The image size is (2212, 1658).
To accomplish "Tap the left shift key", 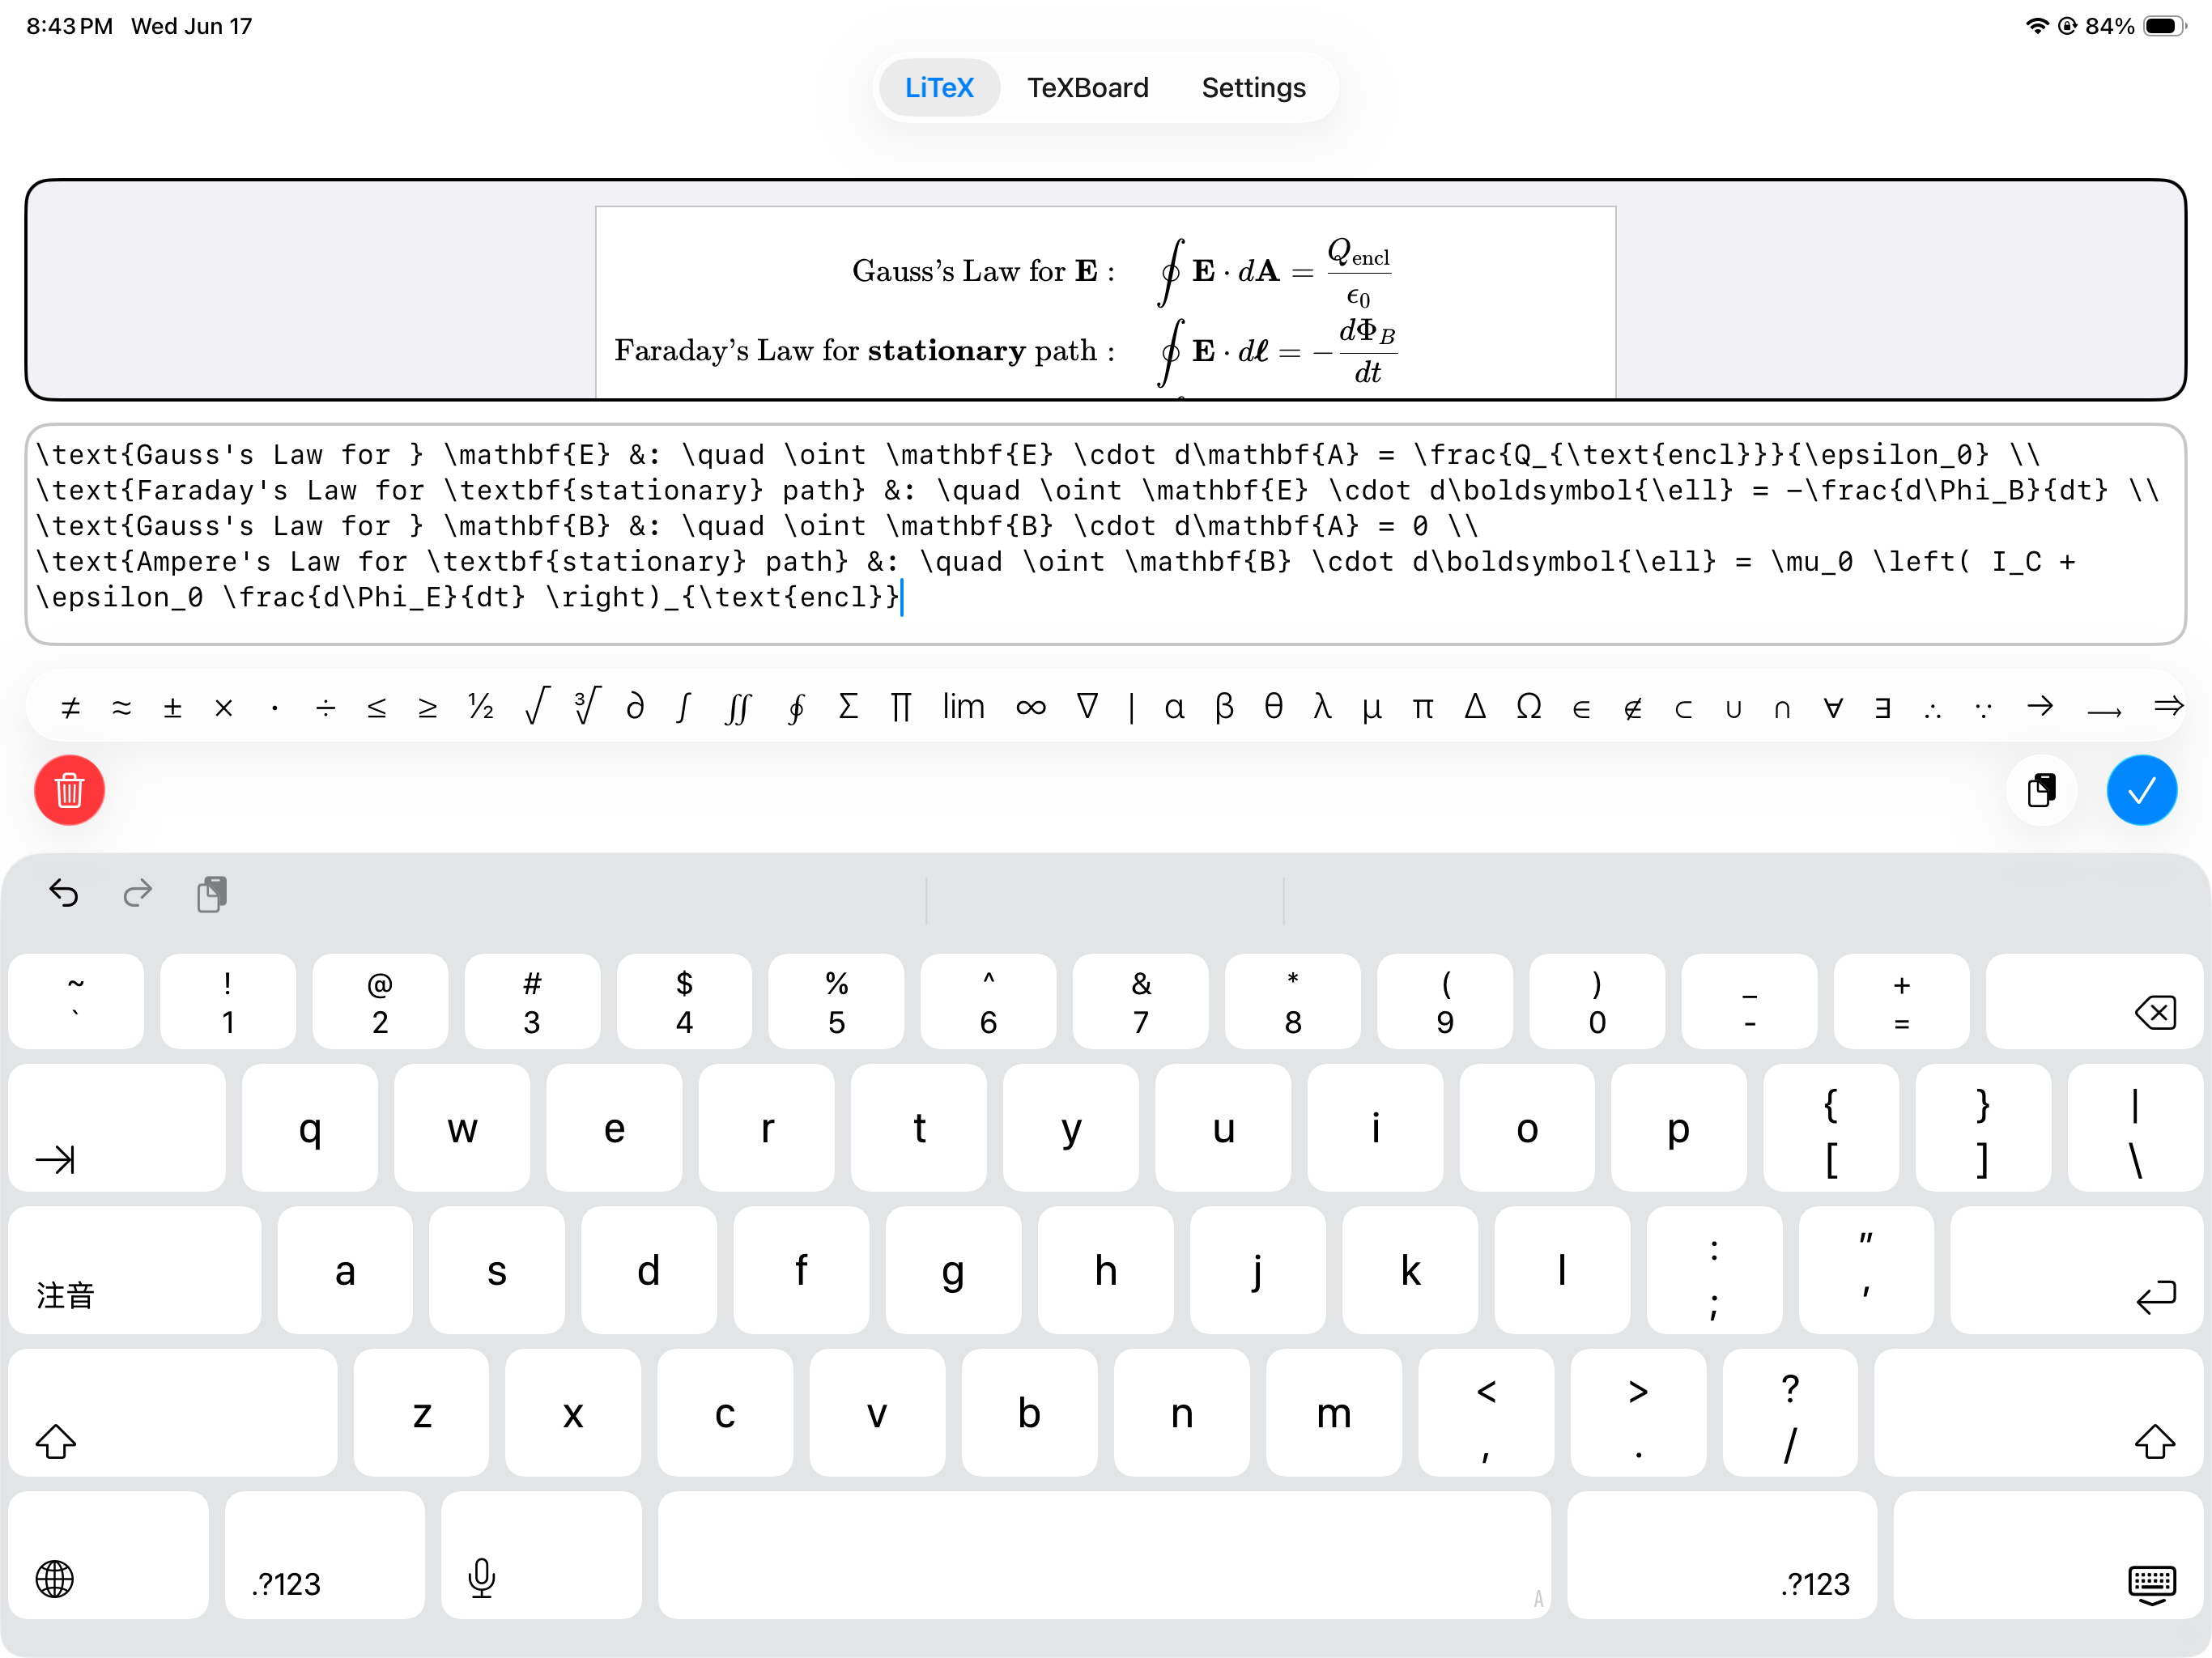I will [x=173, y=1413].
